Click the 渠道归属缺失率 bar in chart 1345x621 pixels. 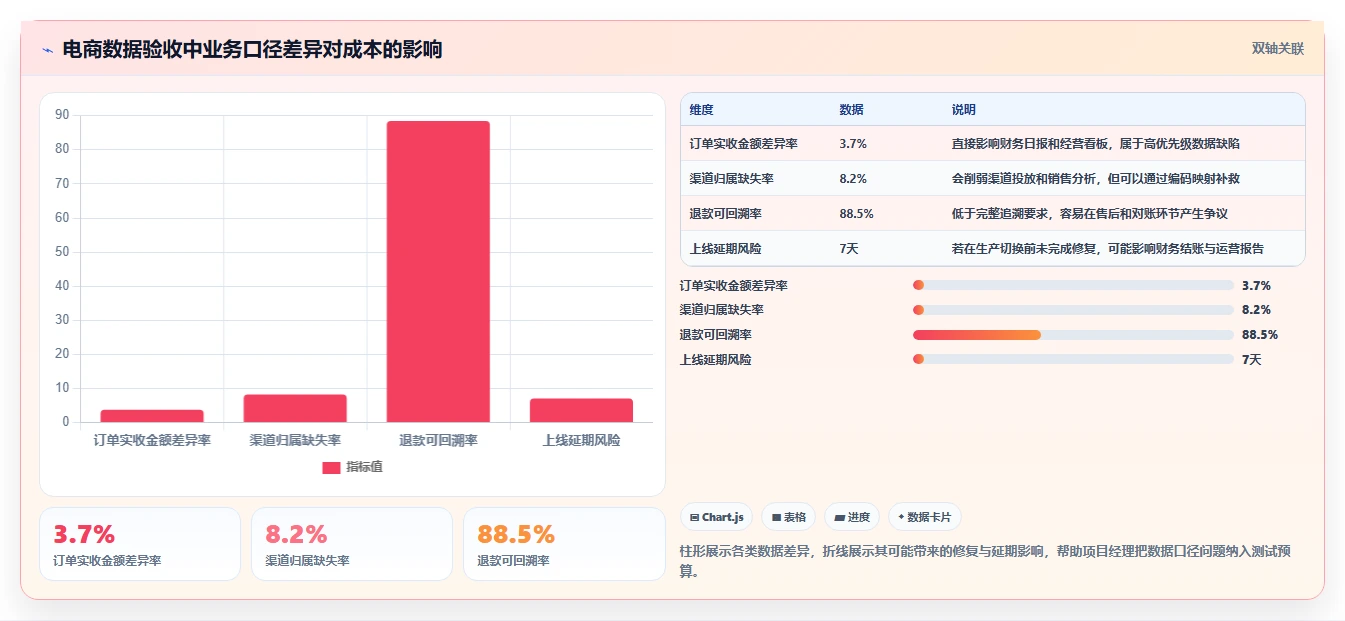click(x=295, y=408)
